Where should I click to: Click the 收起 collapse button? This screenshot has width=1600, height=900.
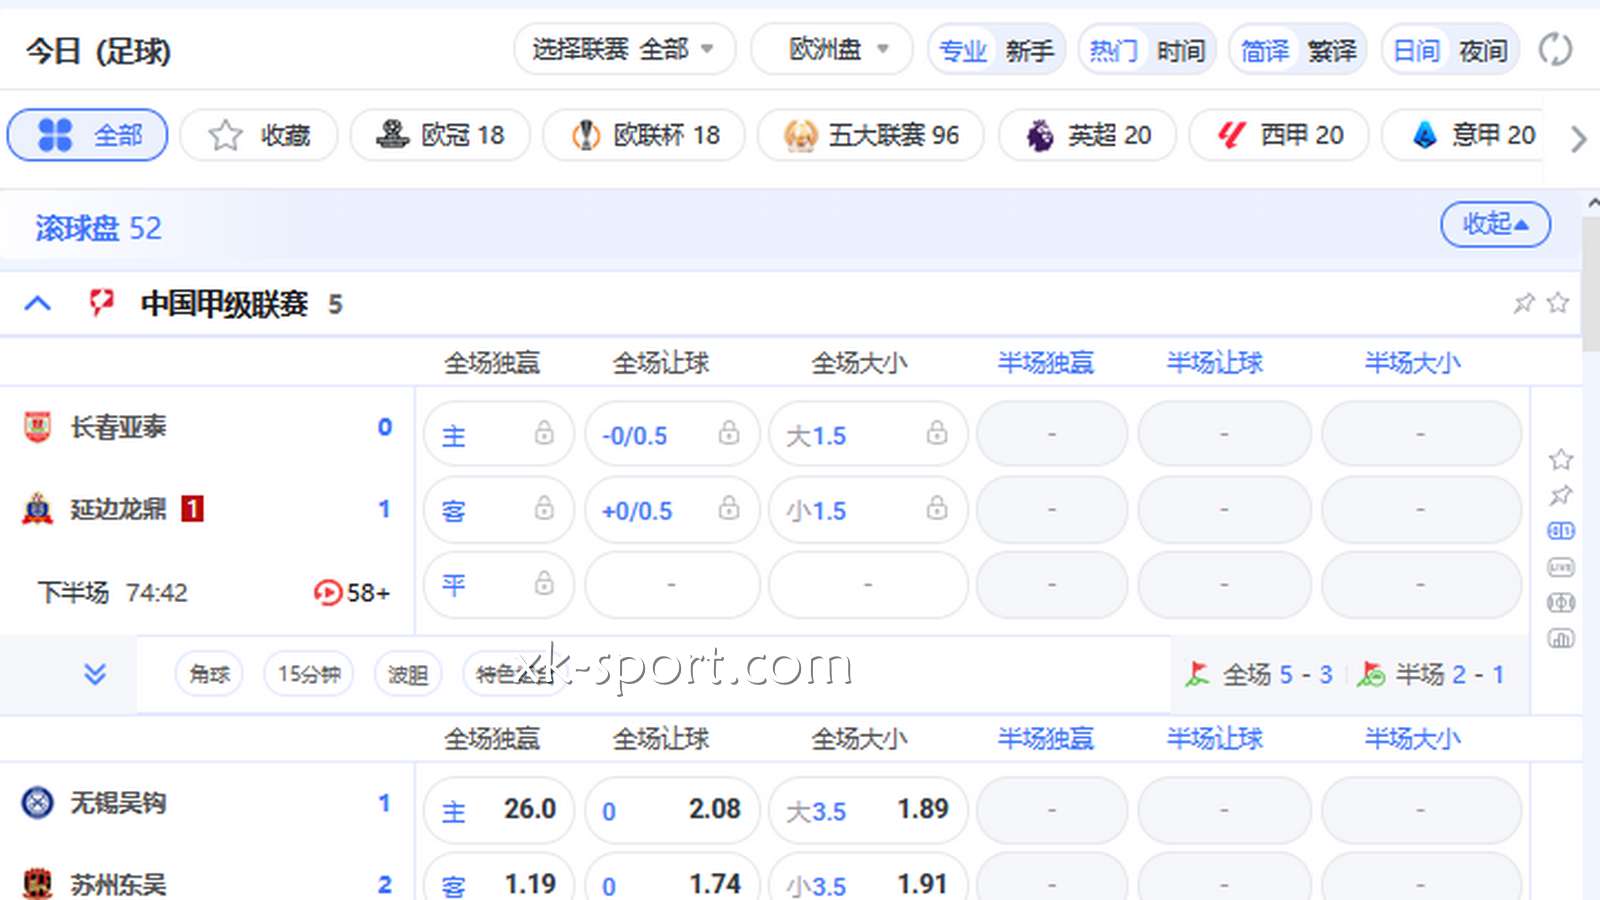(1495, 224)
